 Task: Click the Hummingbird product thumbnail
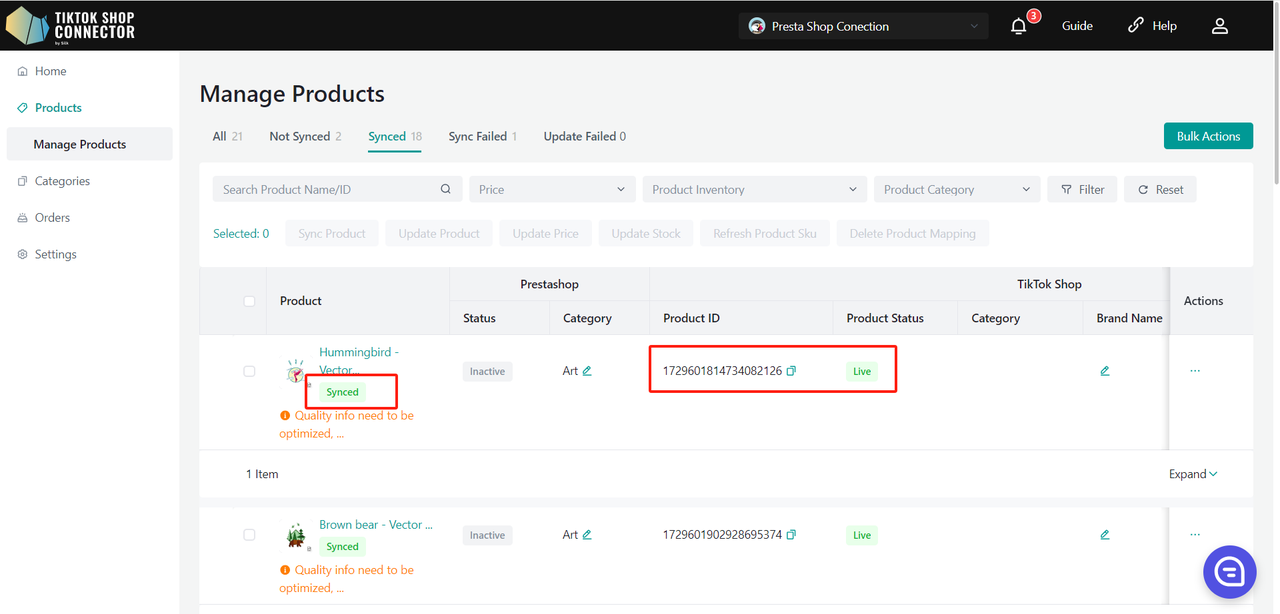tap(296, 372)
